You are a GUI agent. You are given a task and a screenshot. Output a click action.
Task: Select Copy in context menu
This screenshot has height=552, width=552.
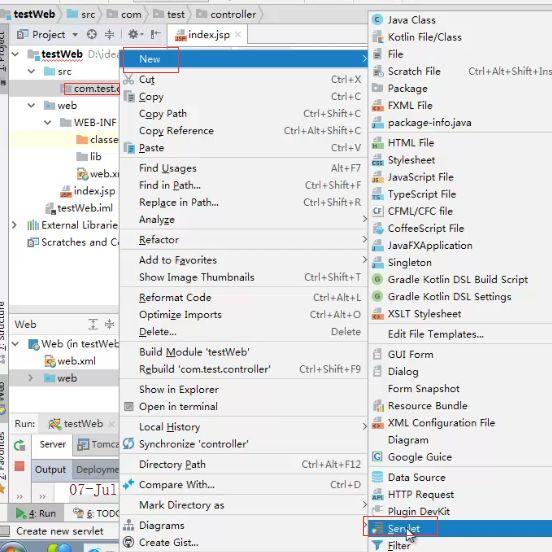coord(244,96)
